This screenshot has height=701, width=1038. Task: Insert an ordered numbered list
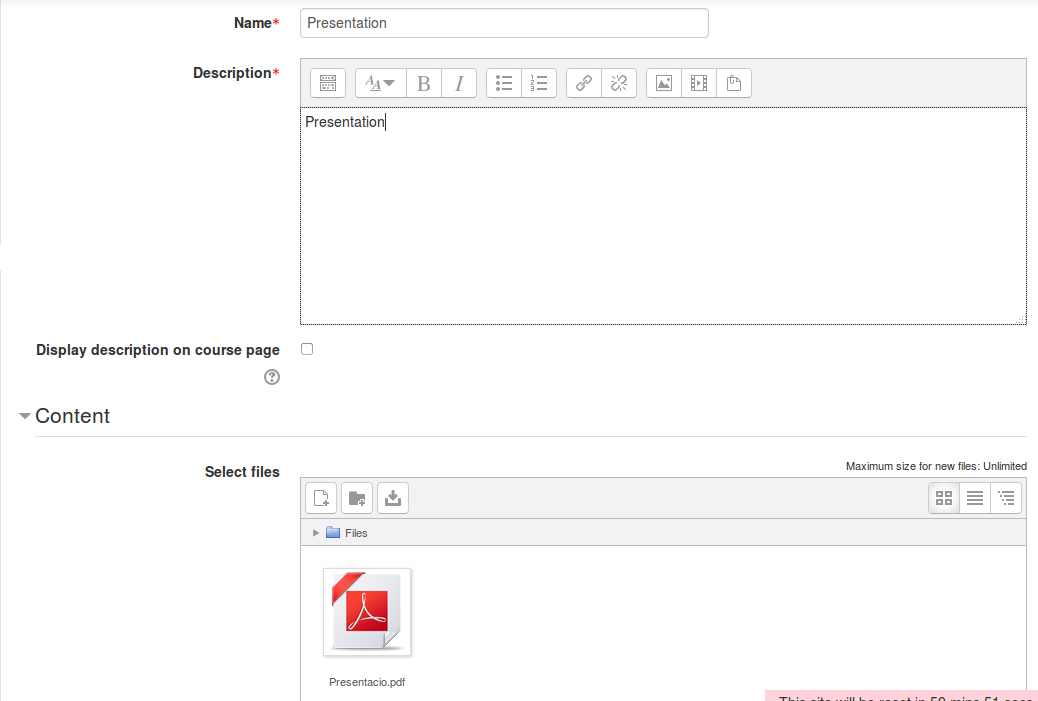click(539, 84)
